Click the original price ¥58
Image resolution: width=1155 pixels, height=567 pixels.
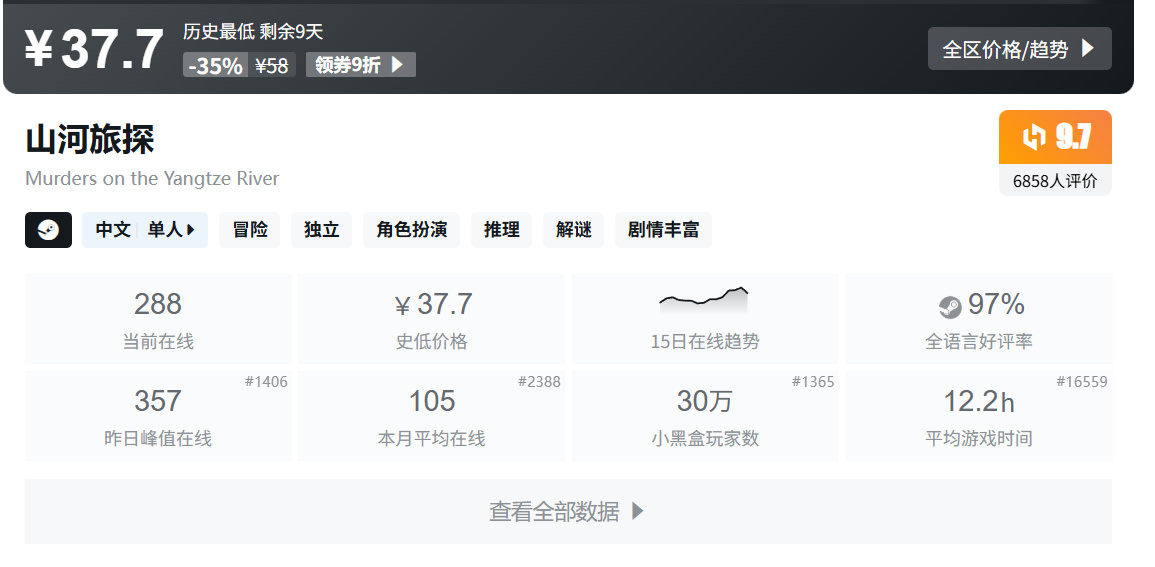[x=272, y=66]
